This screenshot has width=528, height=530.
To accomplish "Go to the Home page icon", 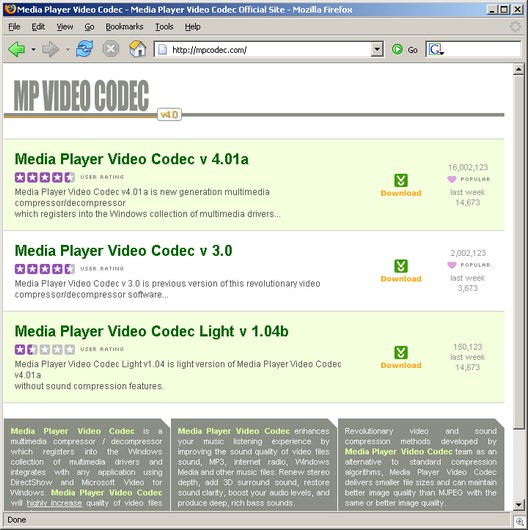I will [x=138, y=49].
